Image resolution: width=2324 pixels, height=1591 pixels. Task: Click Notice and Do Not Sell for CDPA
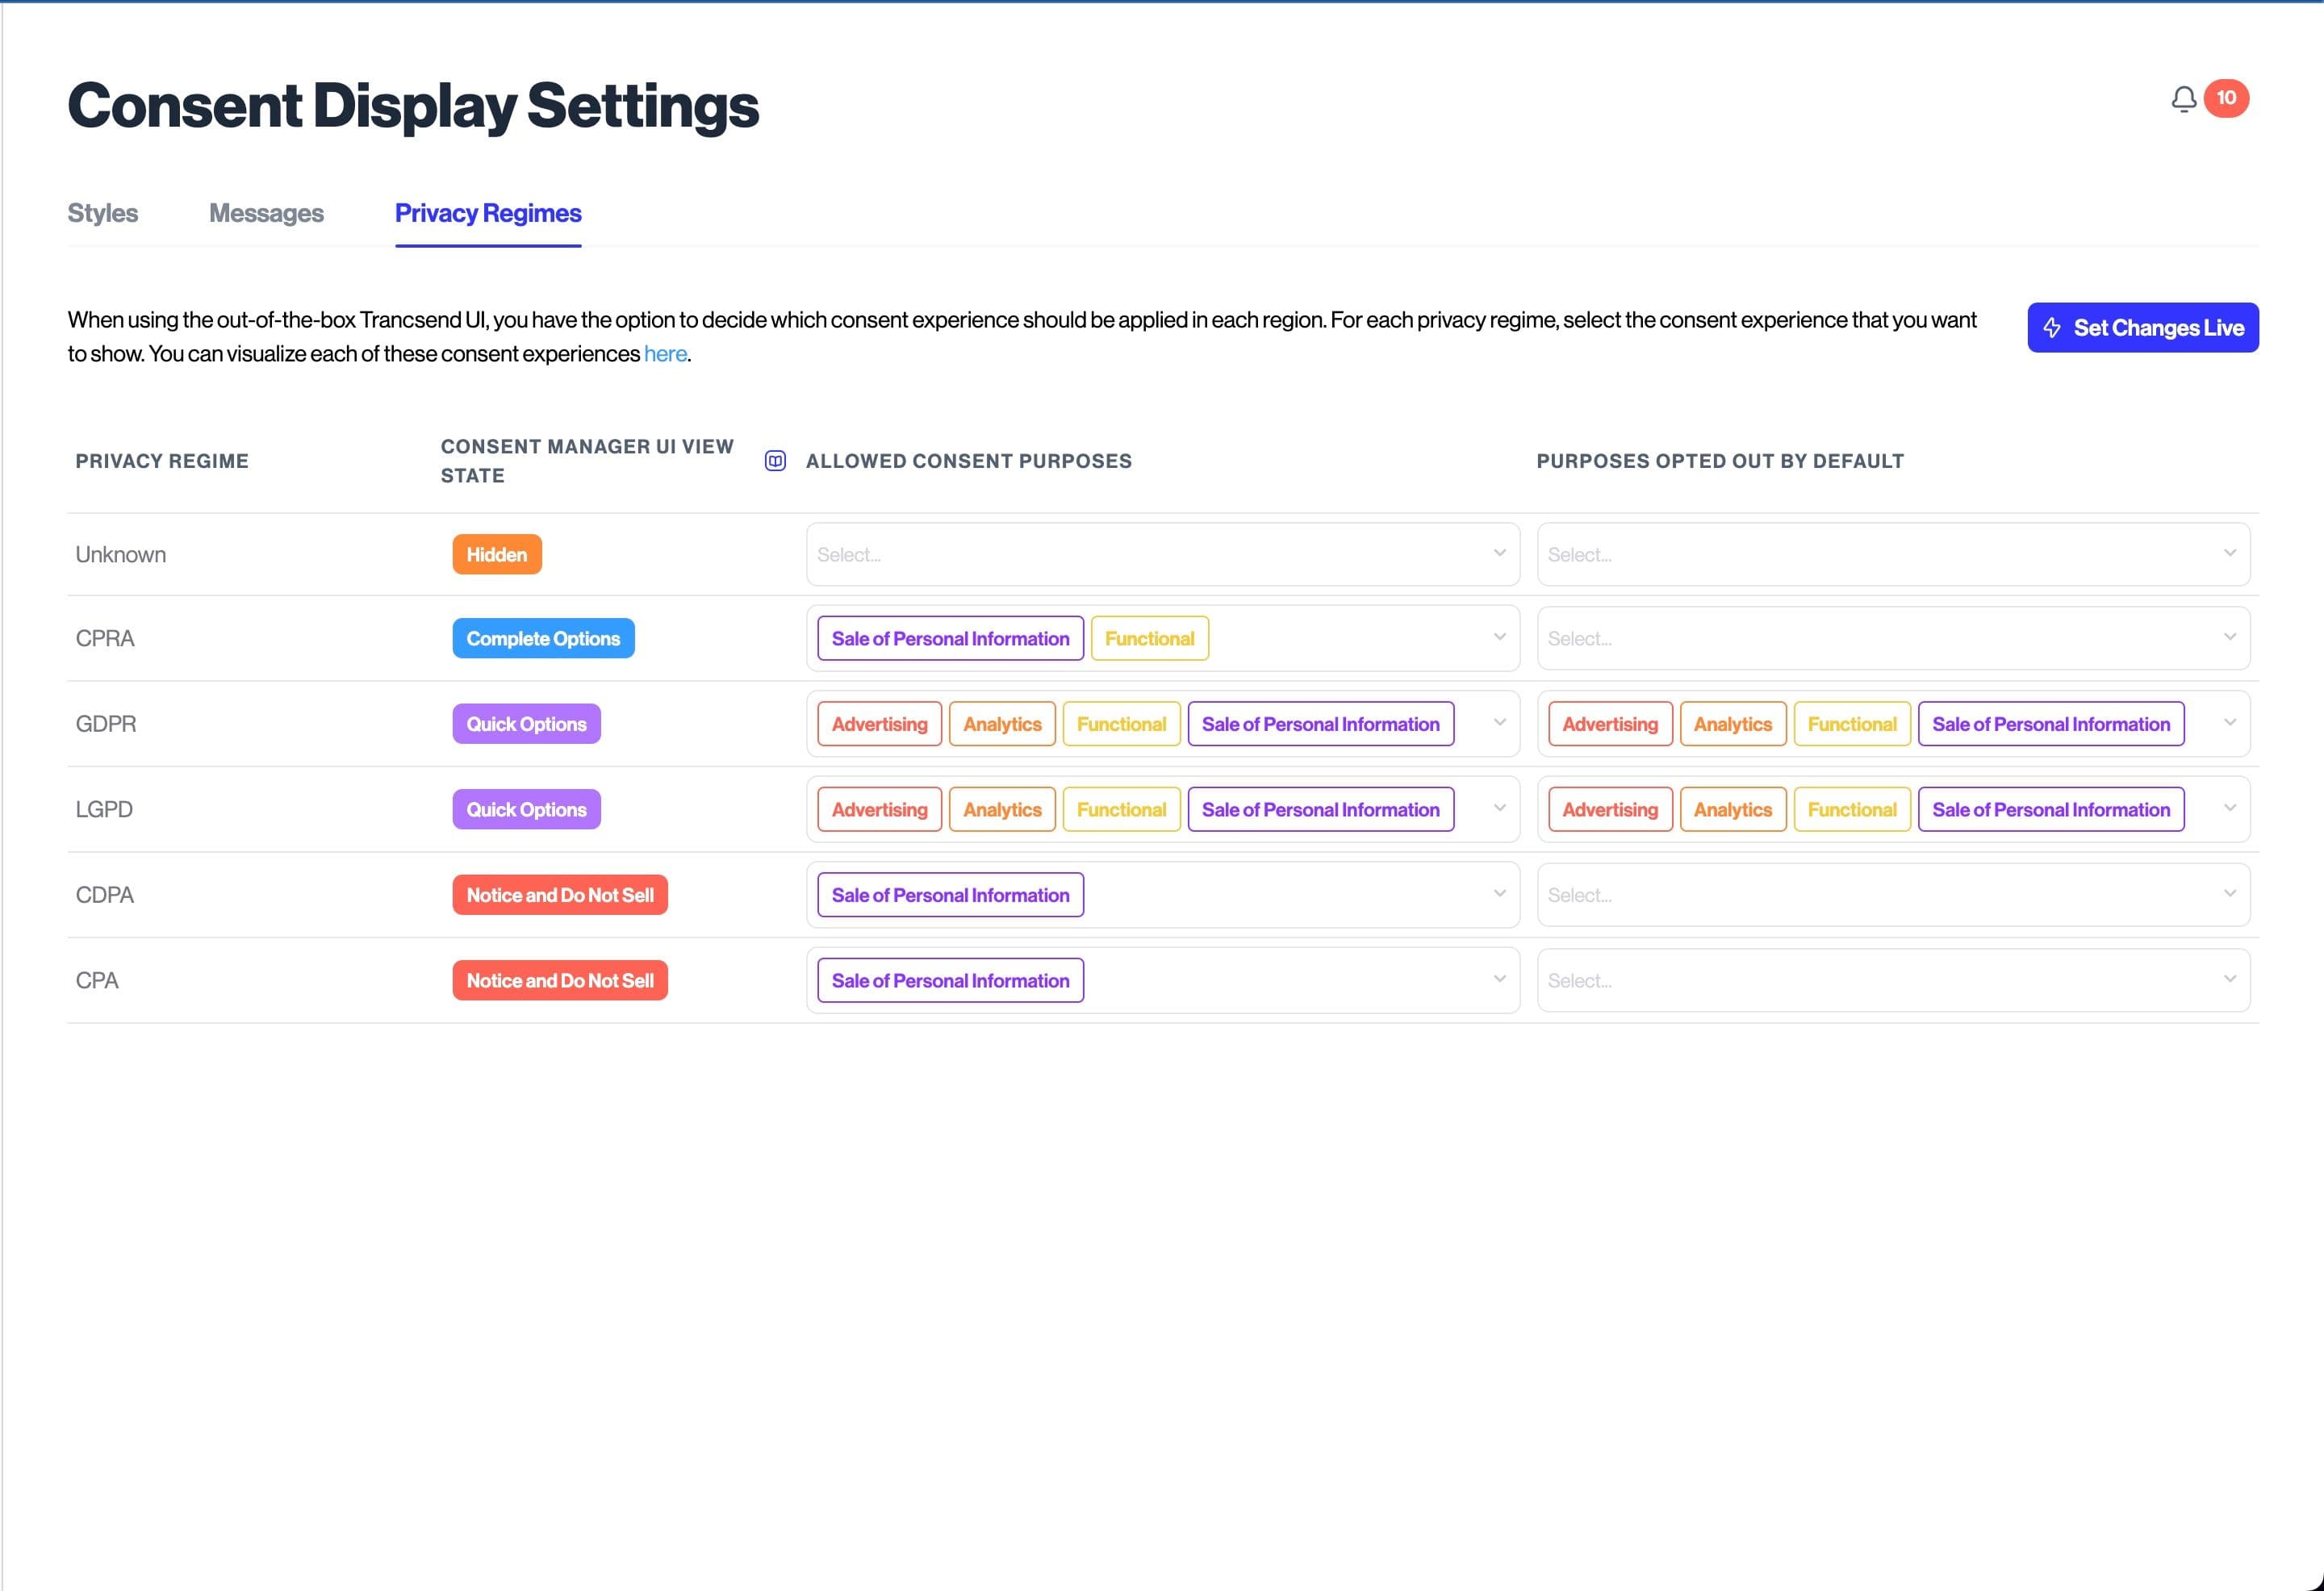click(560, 895)
